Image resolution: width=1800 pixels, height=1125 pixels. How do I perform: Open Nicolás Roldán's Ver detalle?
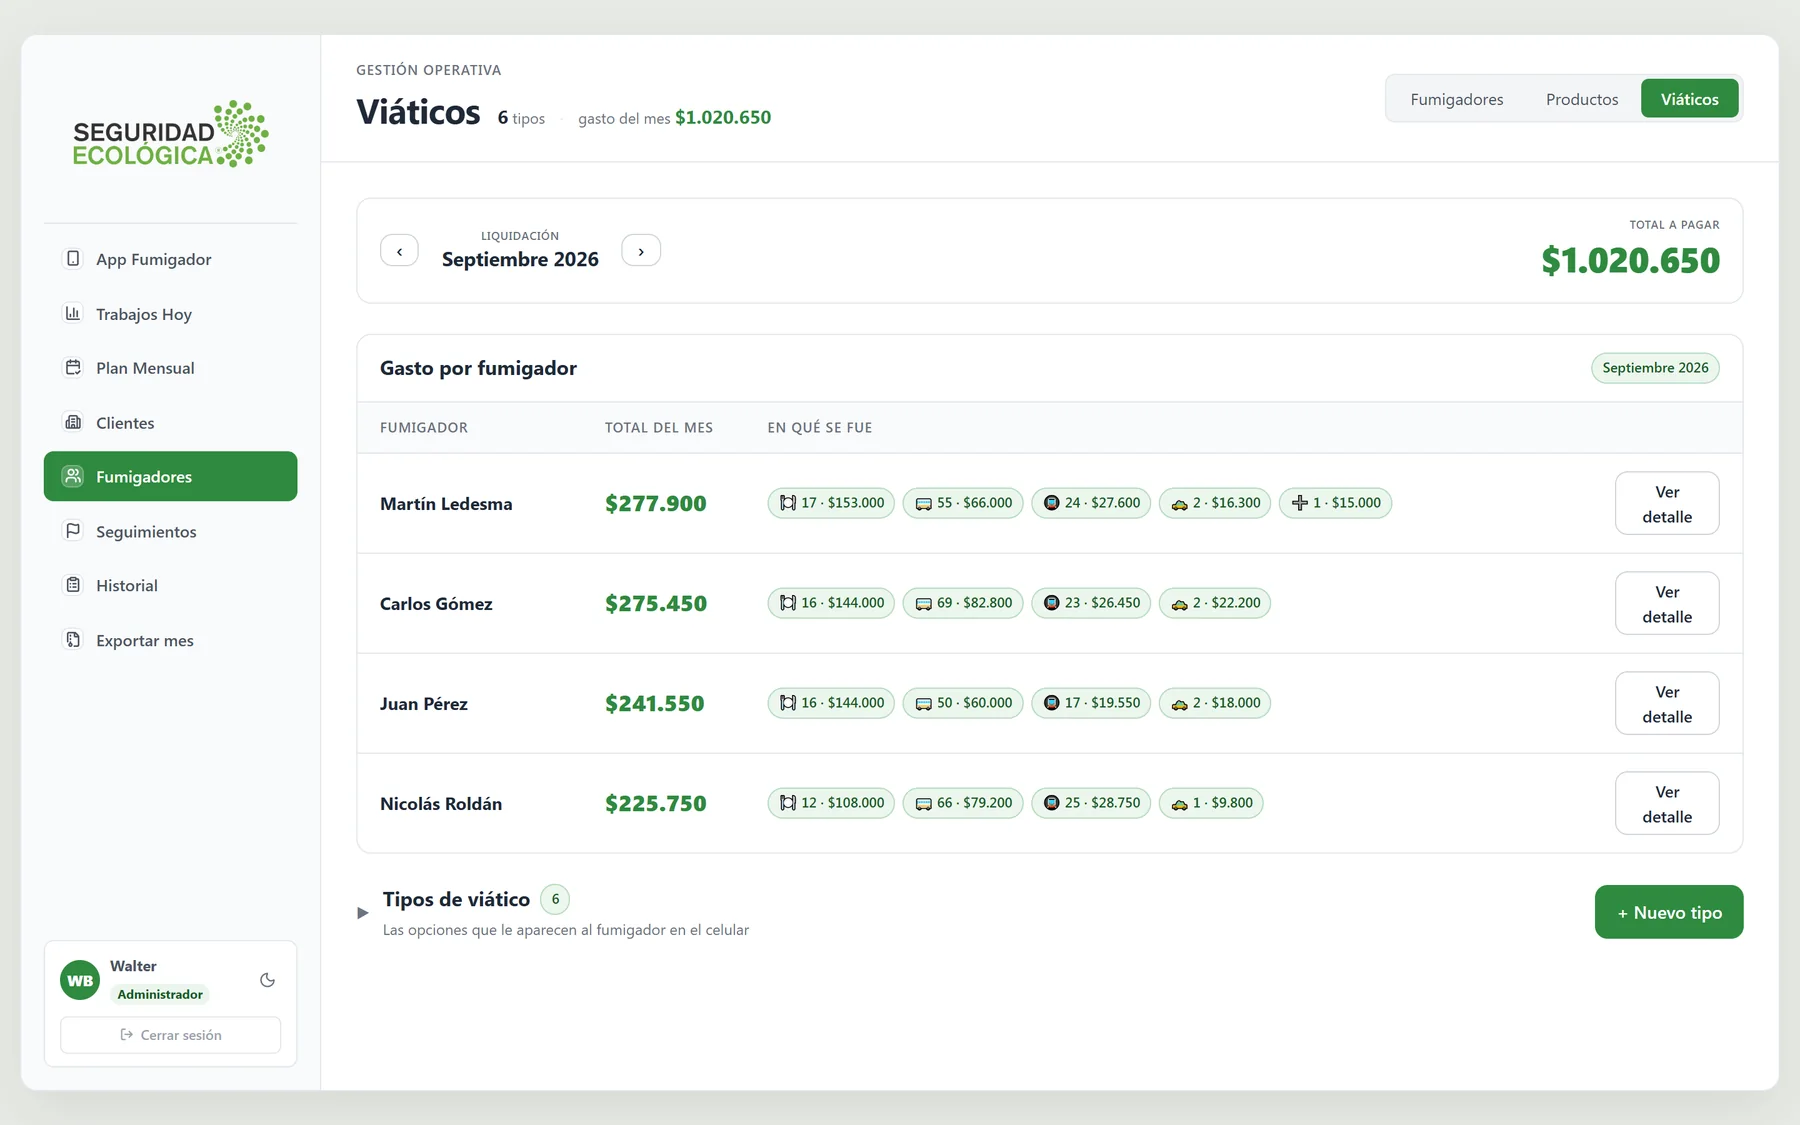click(x=1667, y=803)
